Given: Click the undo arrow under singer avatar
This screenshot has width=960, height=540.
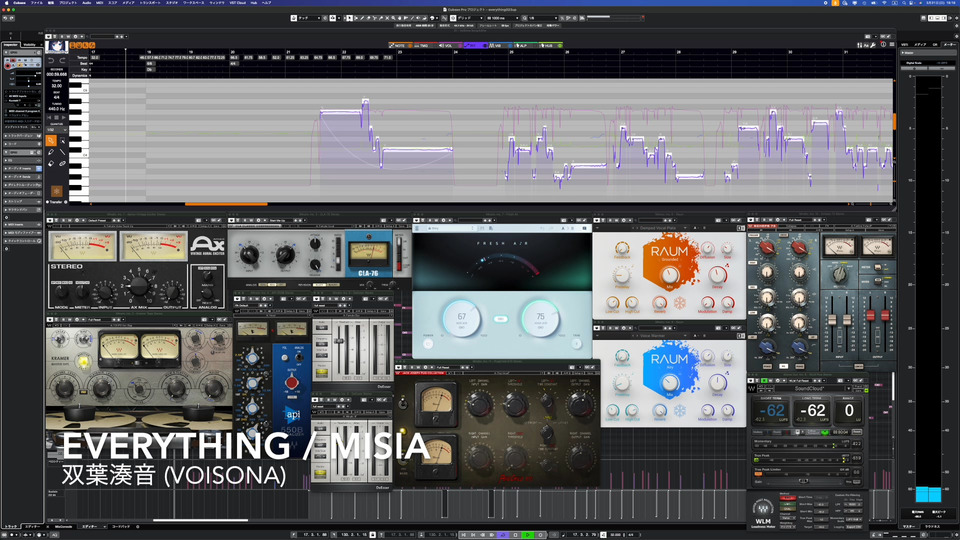Looking at the screenshot, I should click(x=51, y=61).
